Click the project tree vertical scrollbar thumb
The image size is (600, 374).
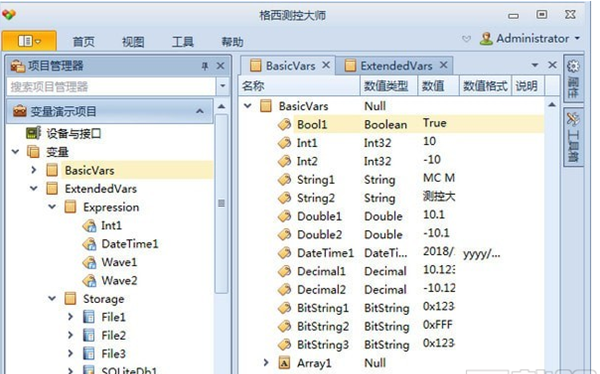point(221,203)
